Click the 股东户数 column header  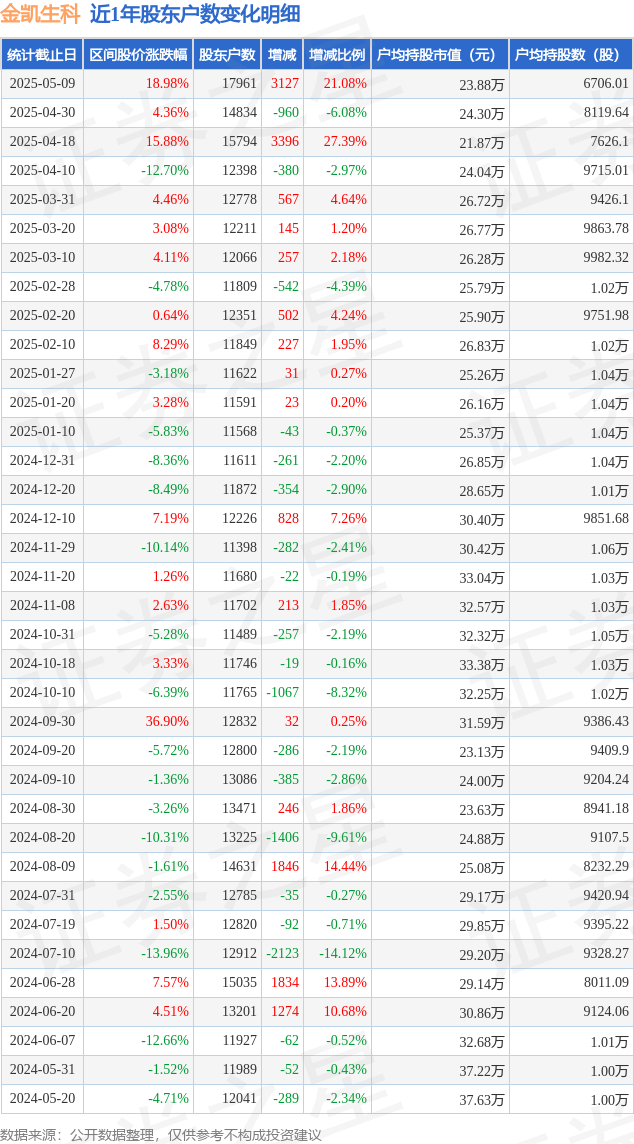point(228,55)
